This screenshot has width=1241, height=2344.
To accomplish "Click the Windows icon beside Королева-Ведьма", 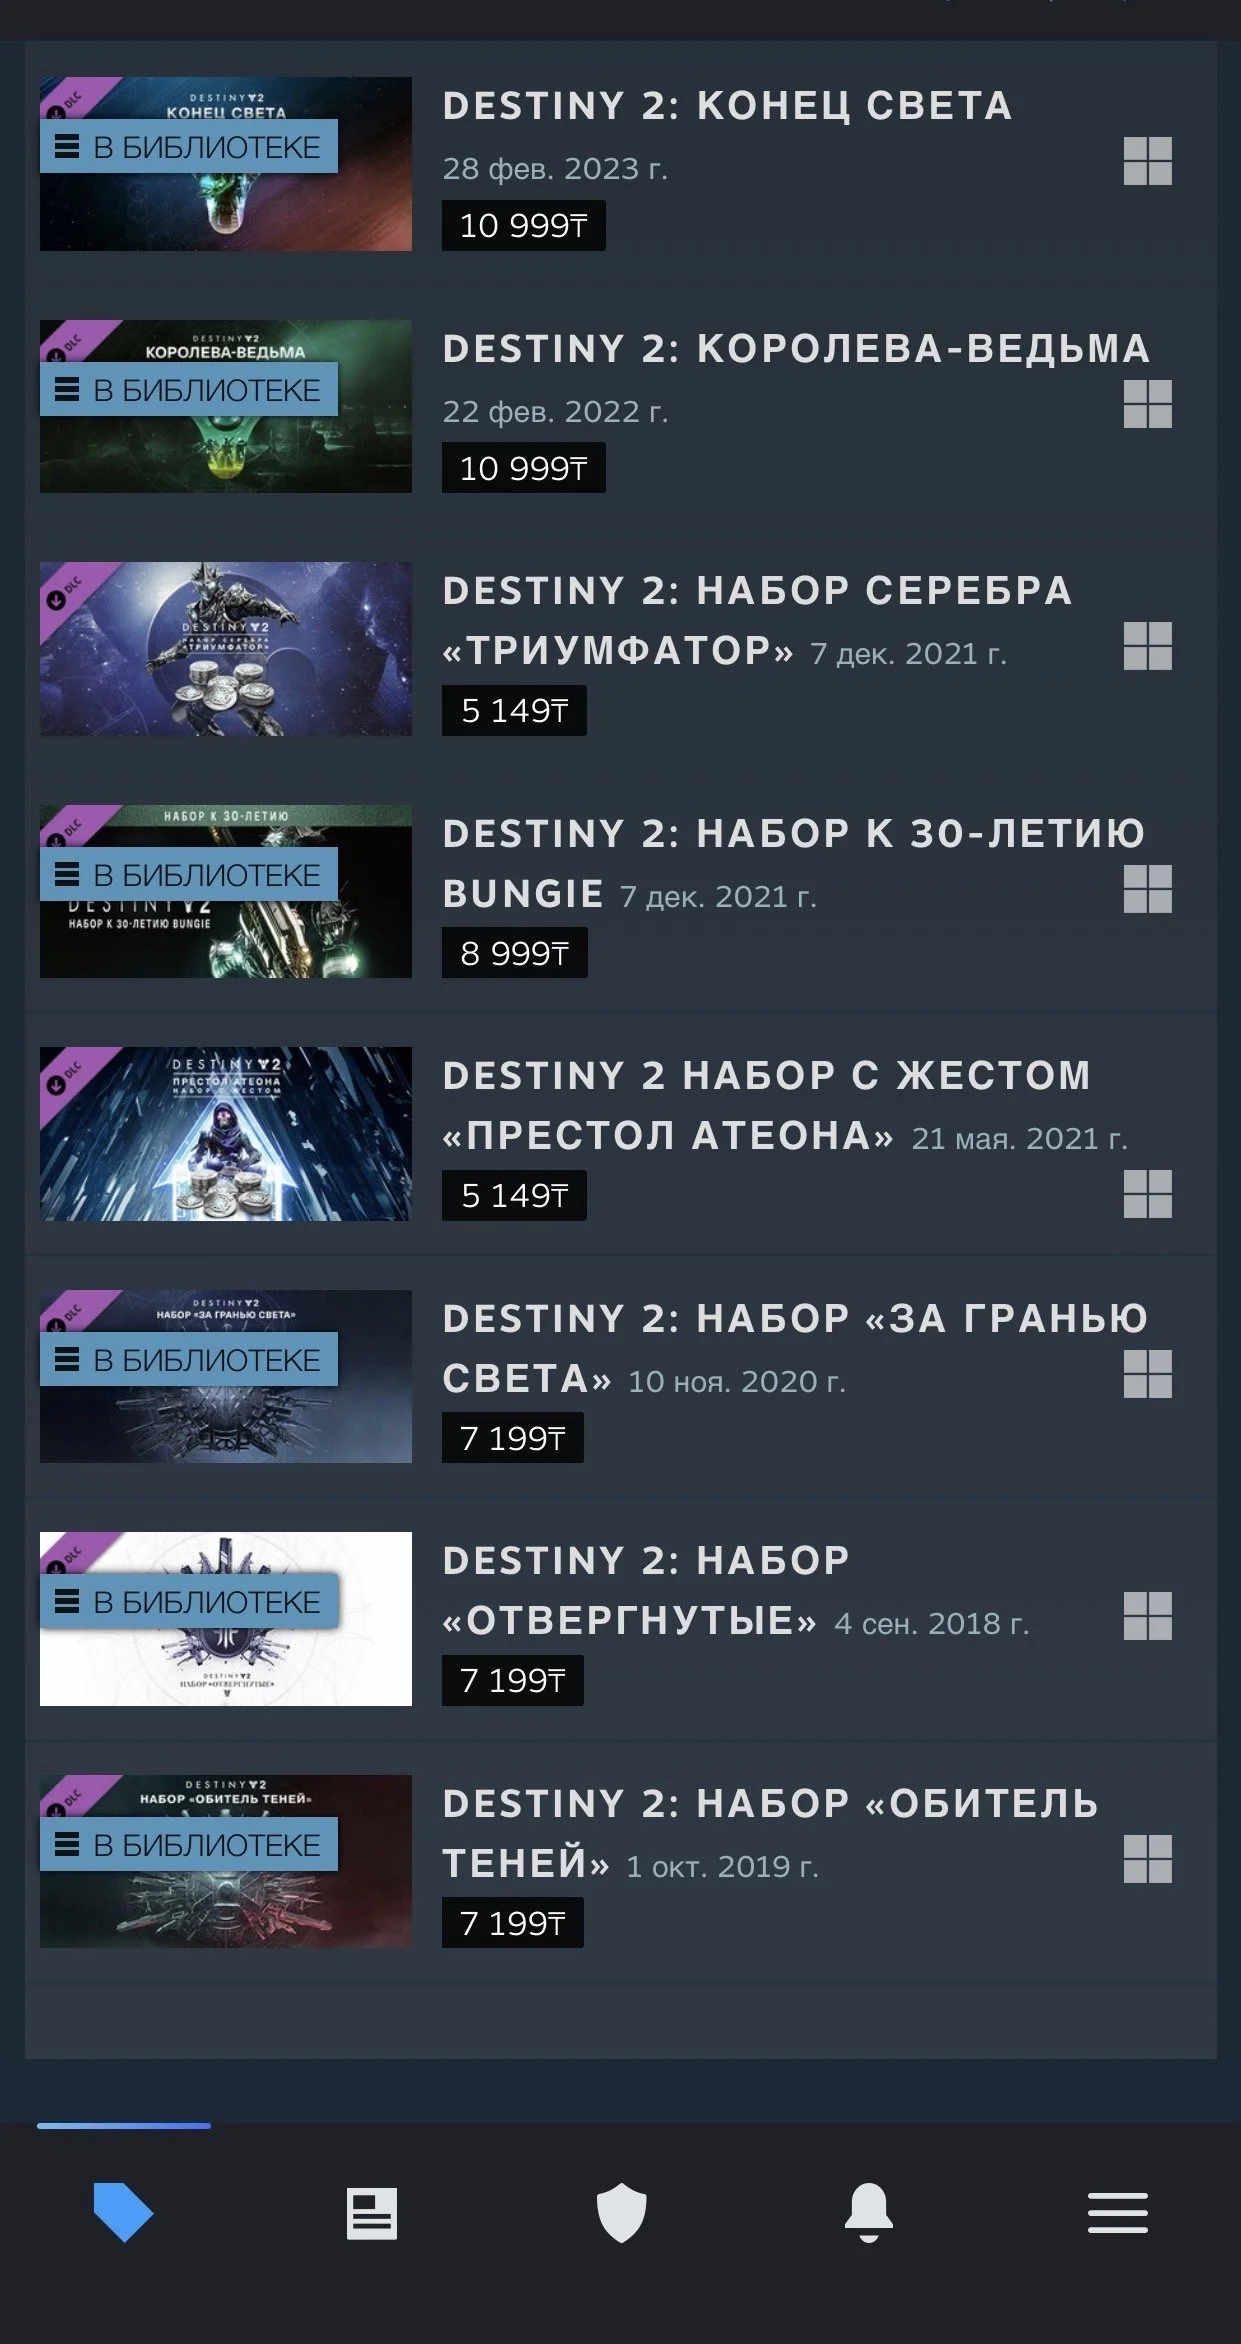I will click(x=1148, y=404).
